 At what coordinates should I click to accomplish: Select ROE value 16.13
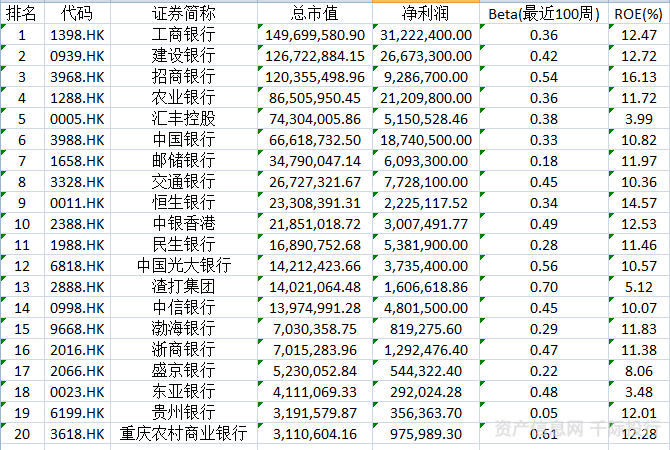pos(639,76)
